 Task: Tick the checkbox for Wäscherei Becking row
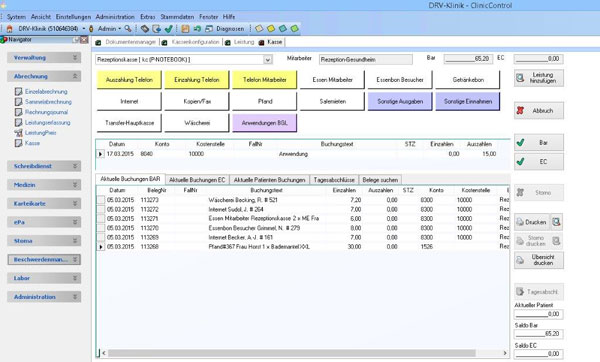point(101,200)
